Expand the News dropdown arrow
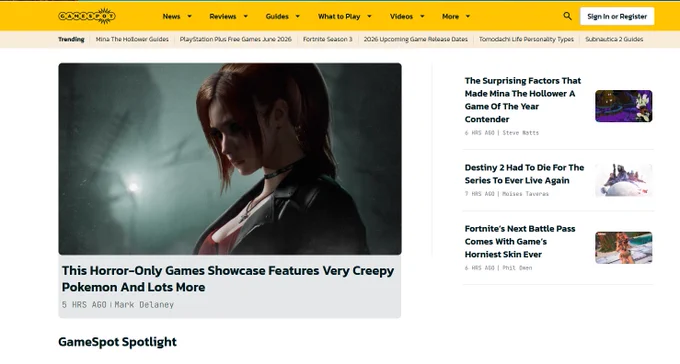 (190, 16)
